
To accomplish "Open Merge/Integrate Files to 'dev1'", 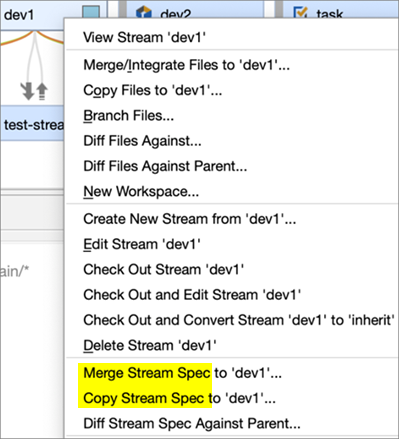I will tap(187, 65).
